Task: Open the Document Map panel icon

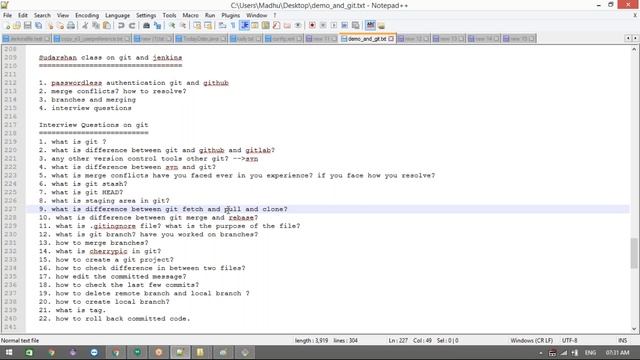Action: 265,25
